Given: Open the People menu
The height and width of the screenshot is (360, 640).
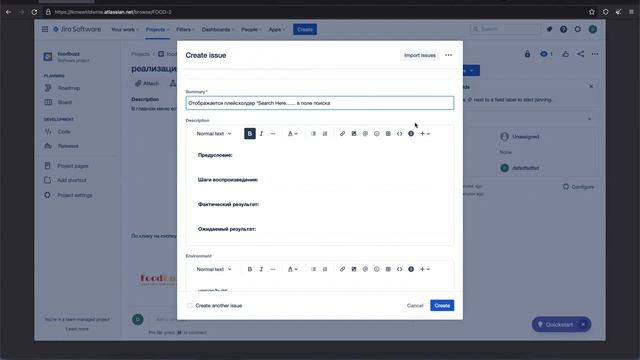Looking at the screenshot, I should pos(251,29).
